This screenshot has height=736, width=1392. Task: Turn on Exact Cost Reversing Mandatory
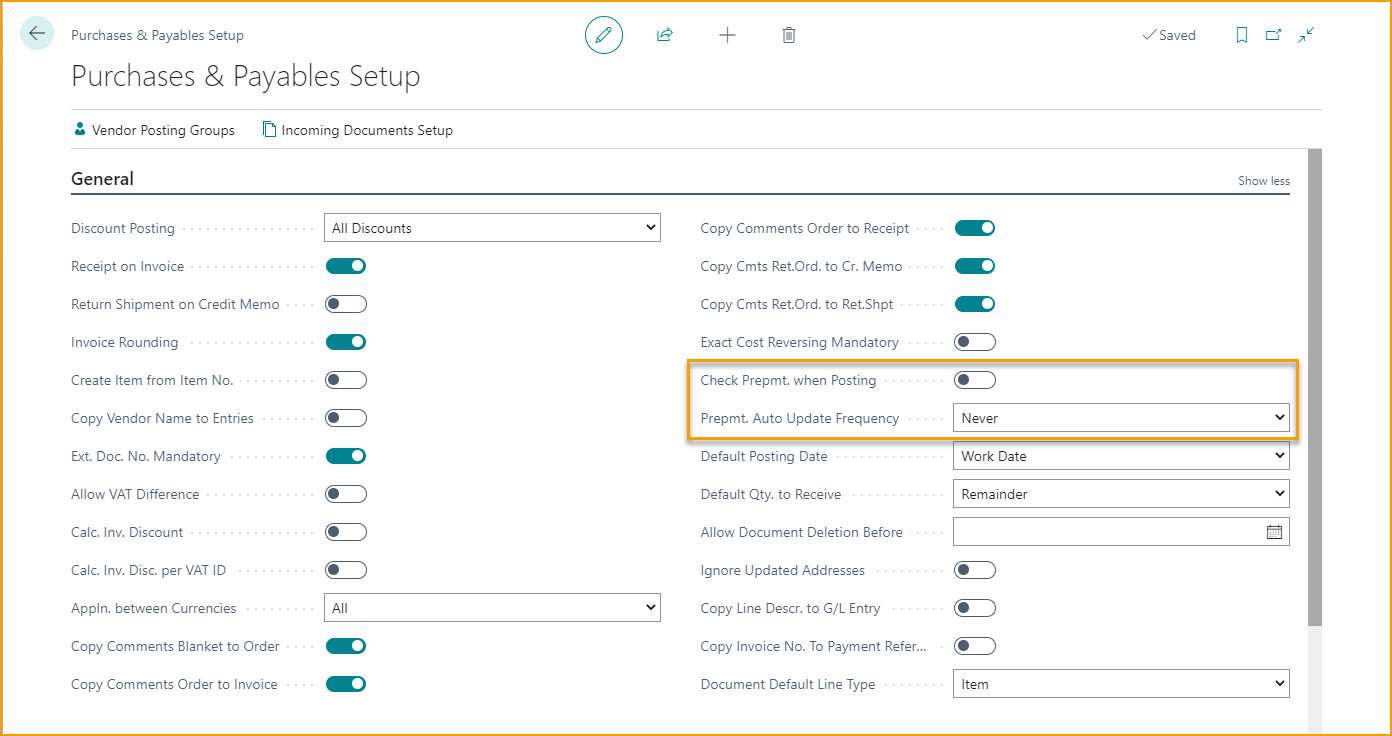click(x=975, y=341)
